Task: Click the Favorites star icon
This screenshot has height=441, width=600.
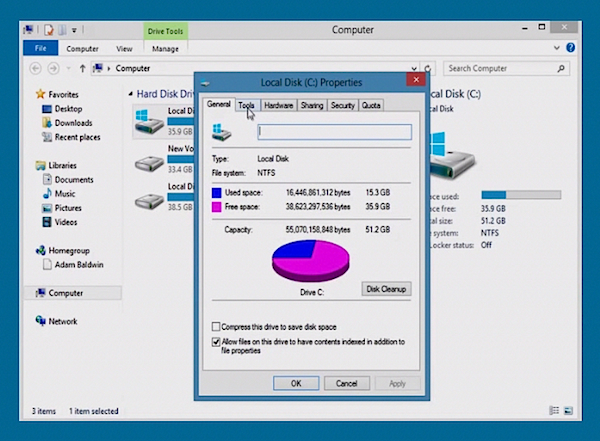Action: tap(40, 94)
